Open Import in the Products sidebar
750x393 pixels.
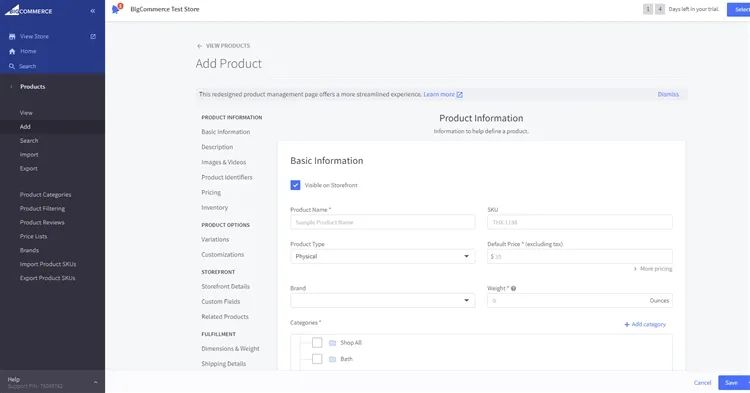(29, 154)
